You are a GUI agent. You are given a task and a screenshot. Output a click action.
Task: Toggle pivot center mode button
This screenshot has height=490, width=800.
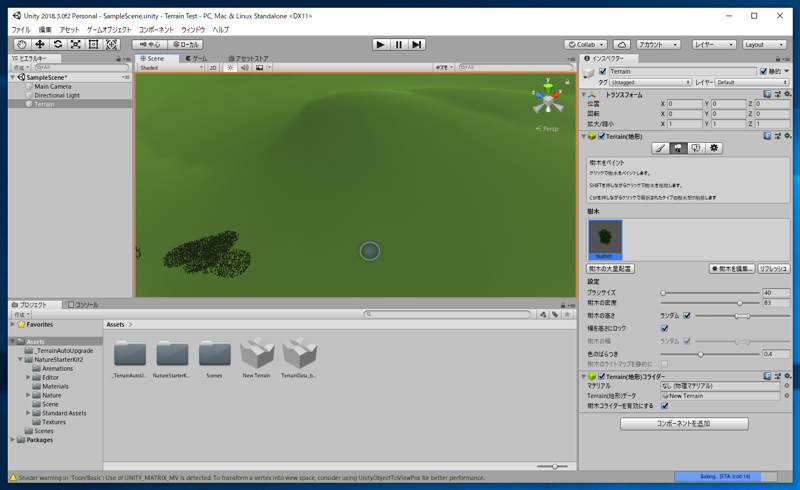pyautogui.click(x=149, y=44)
